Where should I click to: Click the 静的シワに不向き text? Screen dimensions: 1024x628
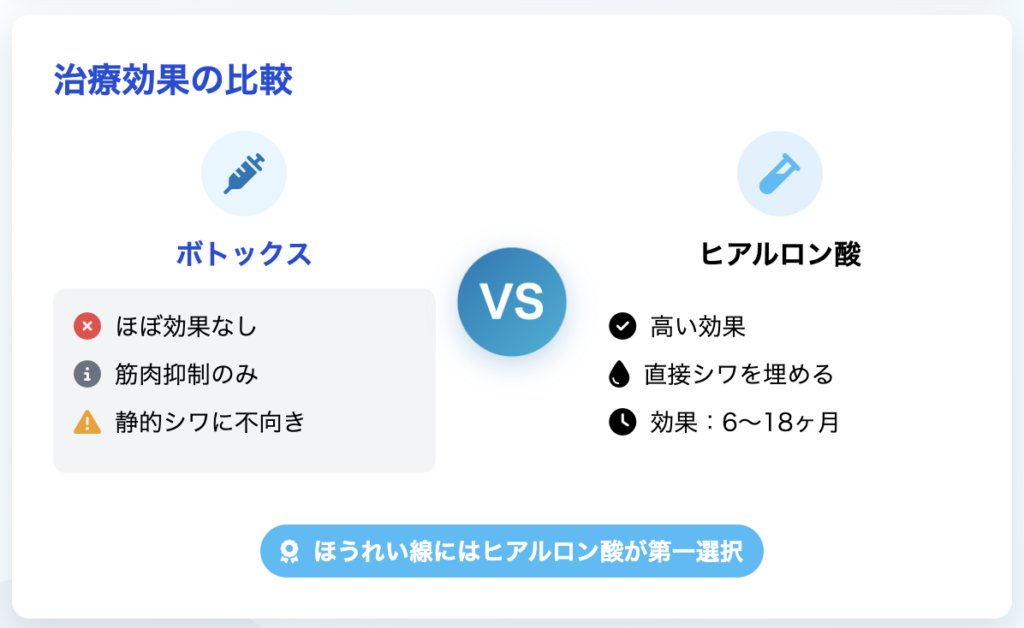(x=210, y=422)
